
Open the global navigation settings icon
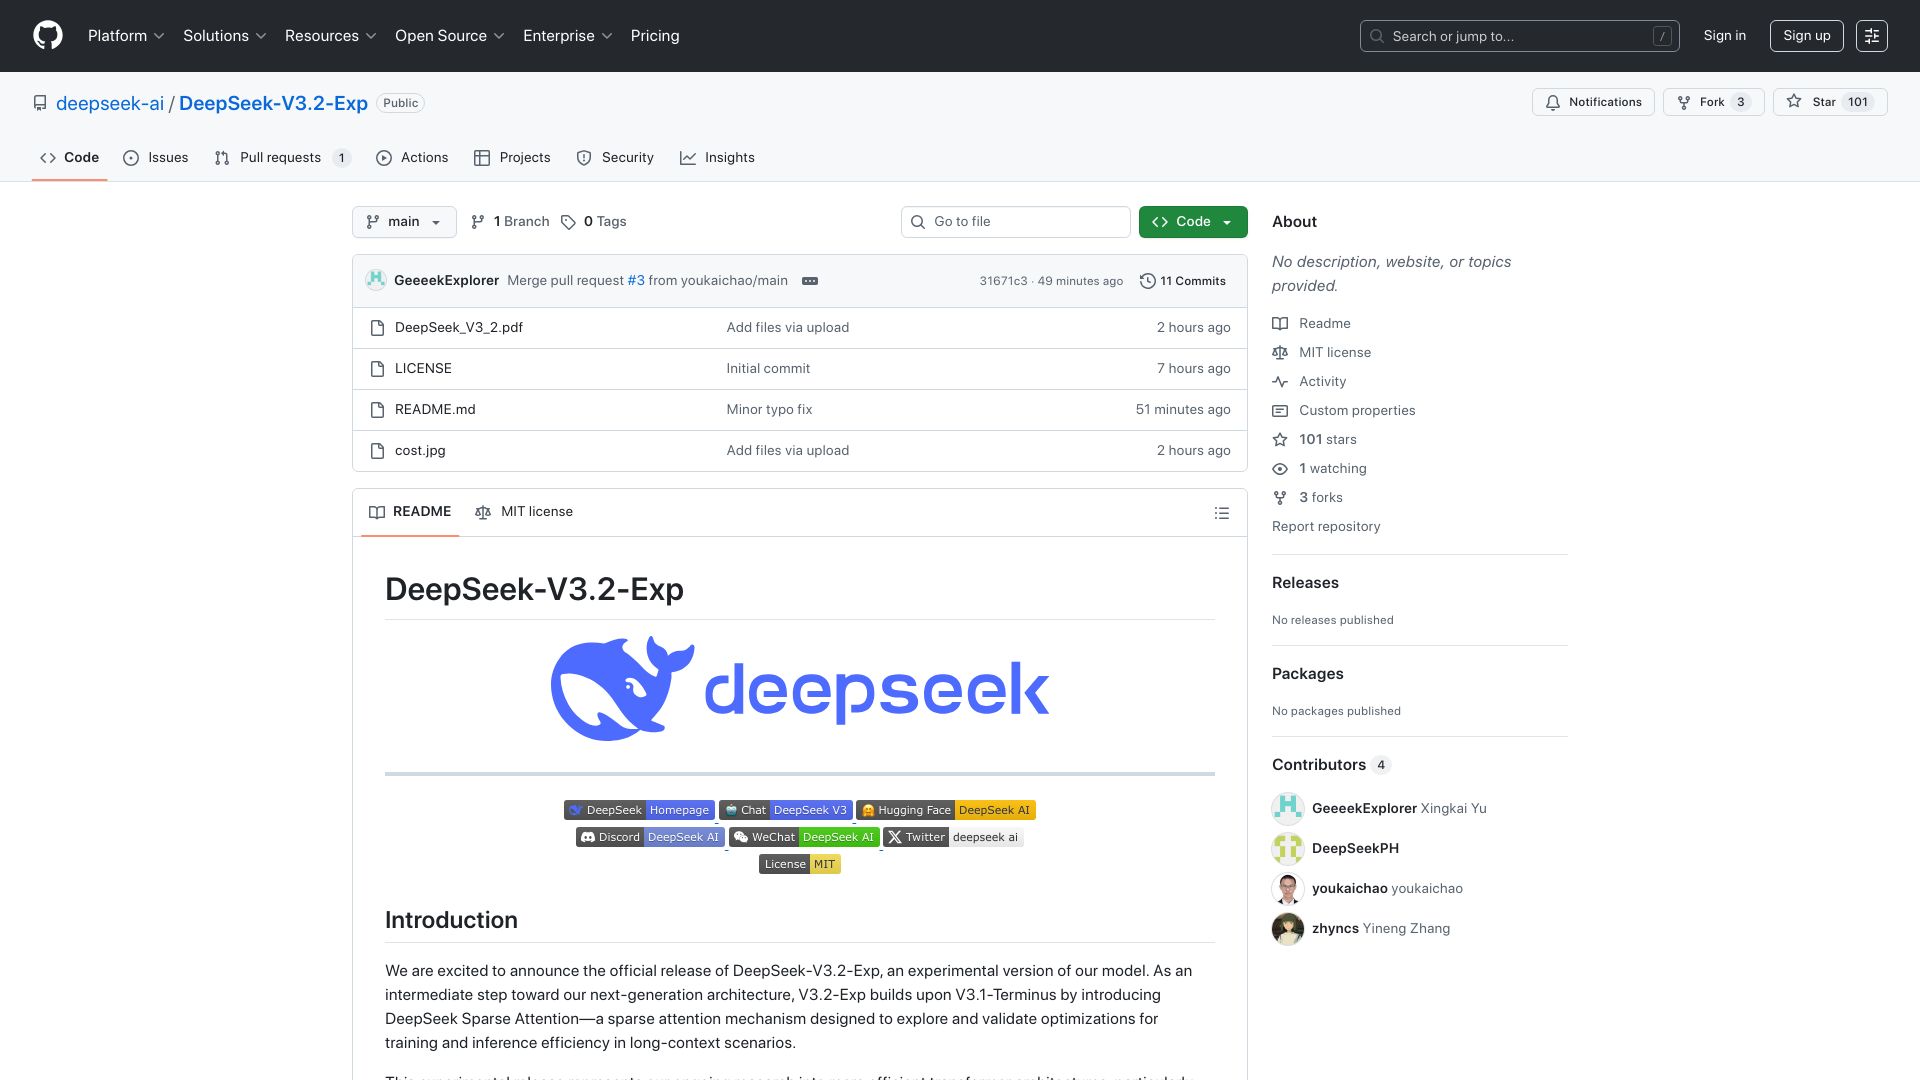[1871, 36]
